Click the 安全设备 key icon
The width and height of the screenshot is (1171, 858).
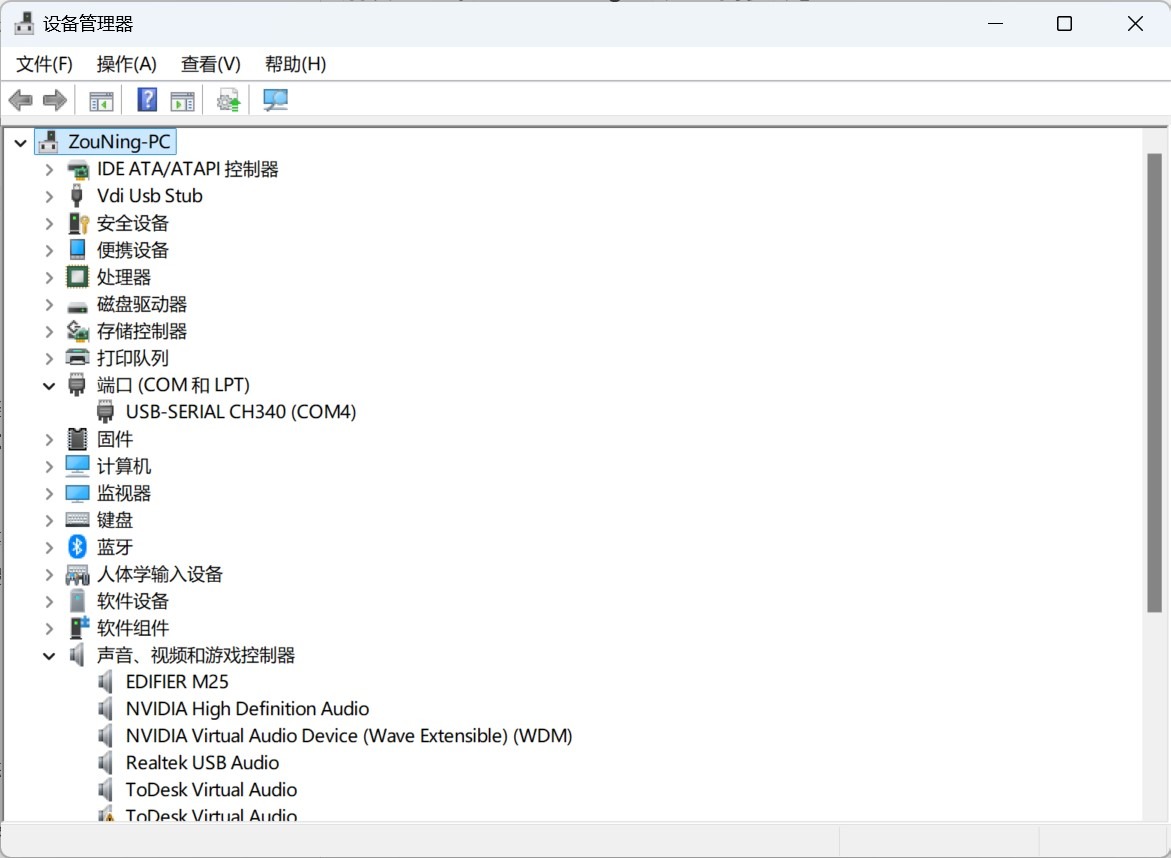pos(78,223)
